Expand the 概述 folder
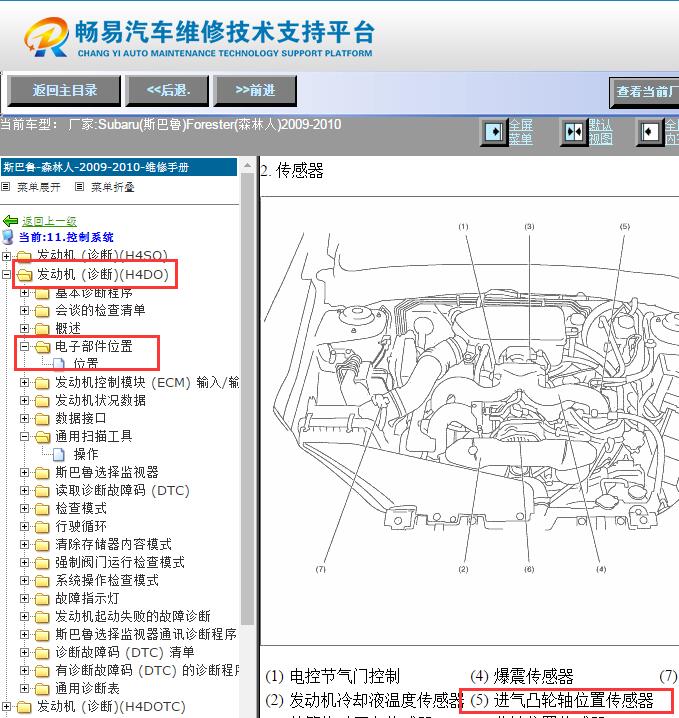679x718 pixels. pyautogui.click(x=24, y=328)
